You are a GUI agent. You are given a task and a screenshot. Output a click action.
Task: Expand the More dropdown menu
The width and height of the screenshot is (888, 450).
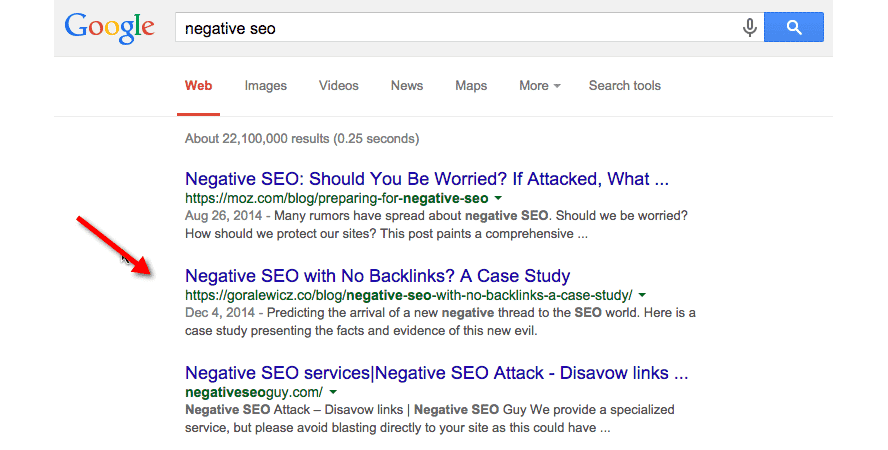540,85
